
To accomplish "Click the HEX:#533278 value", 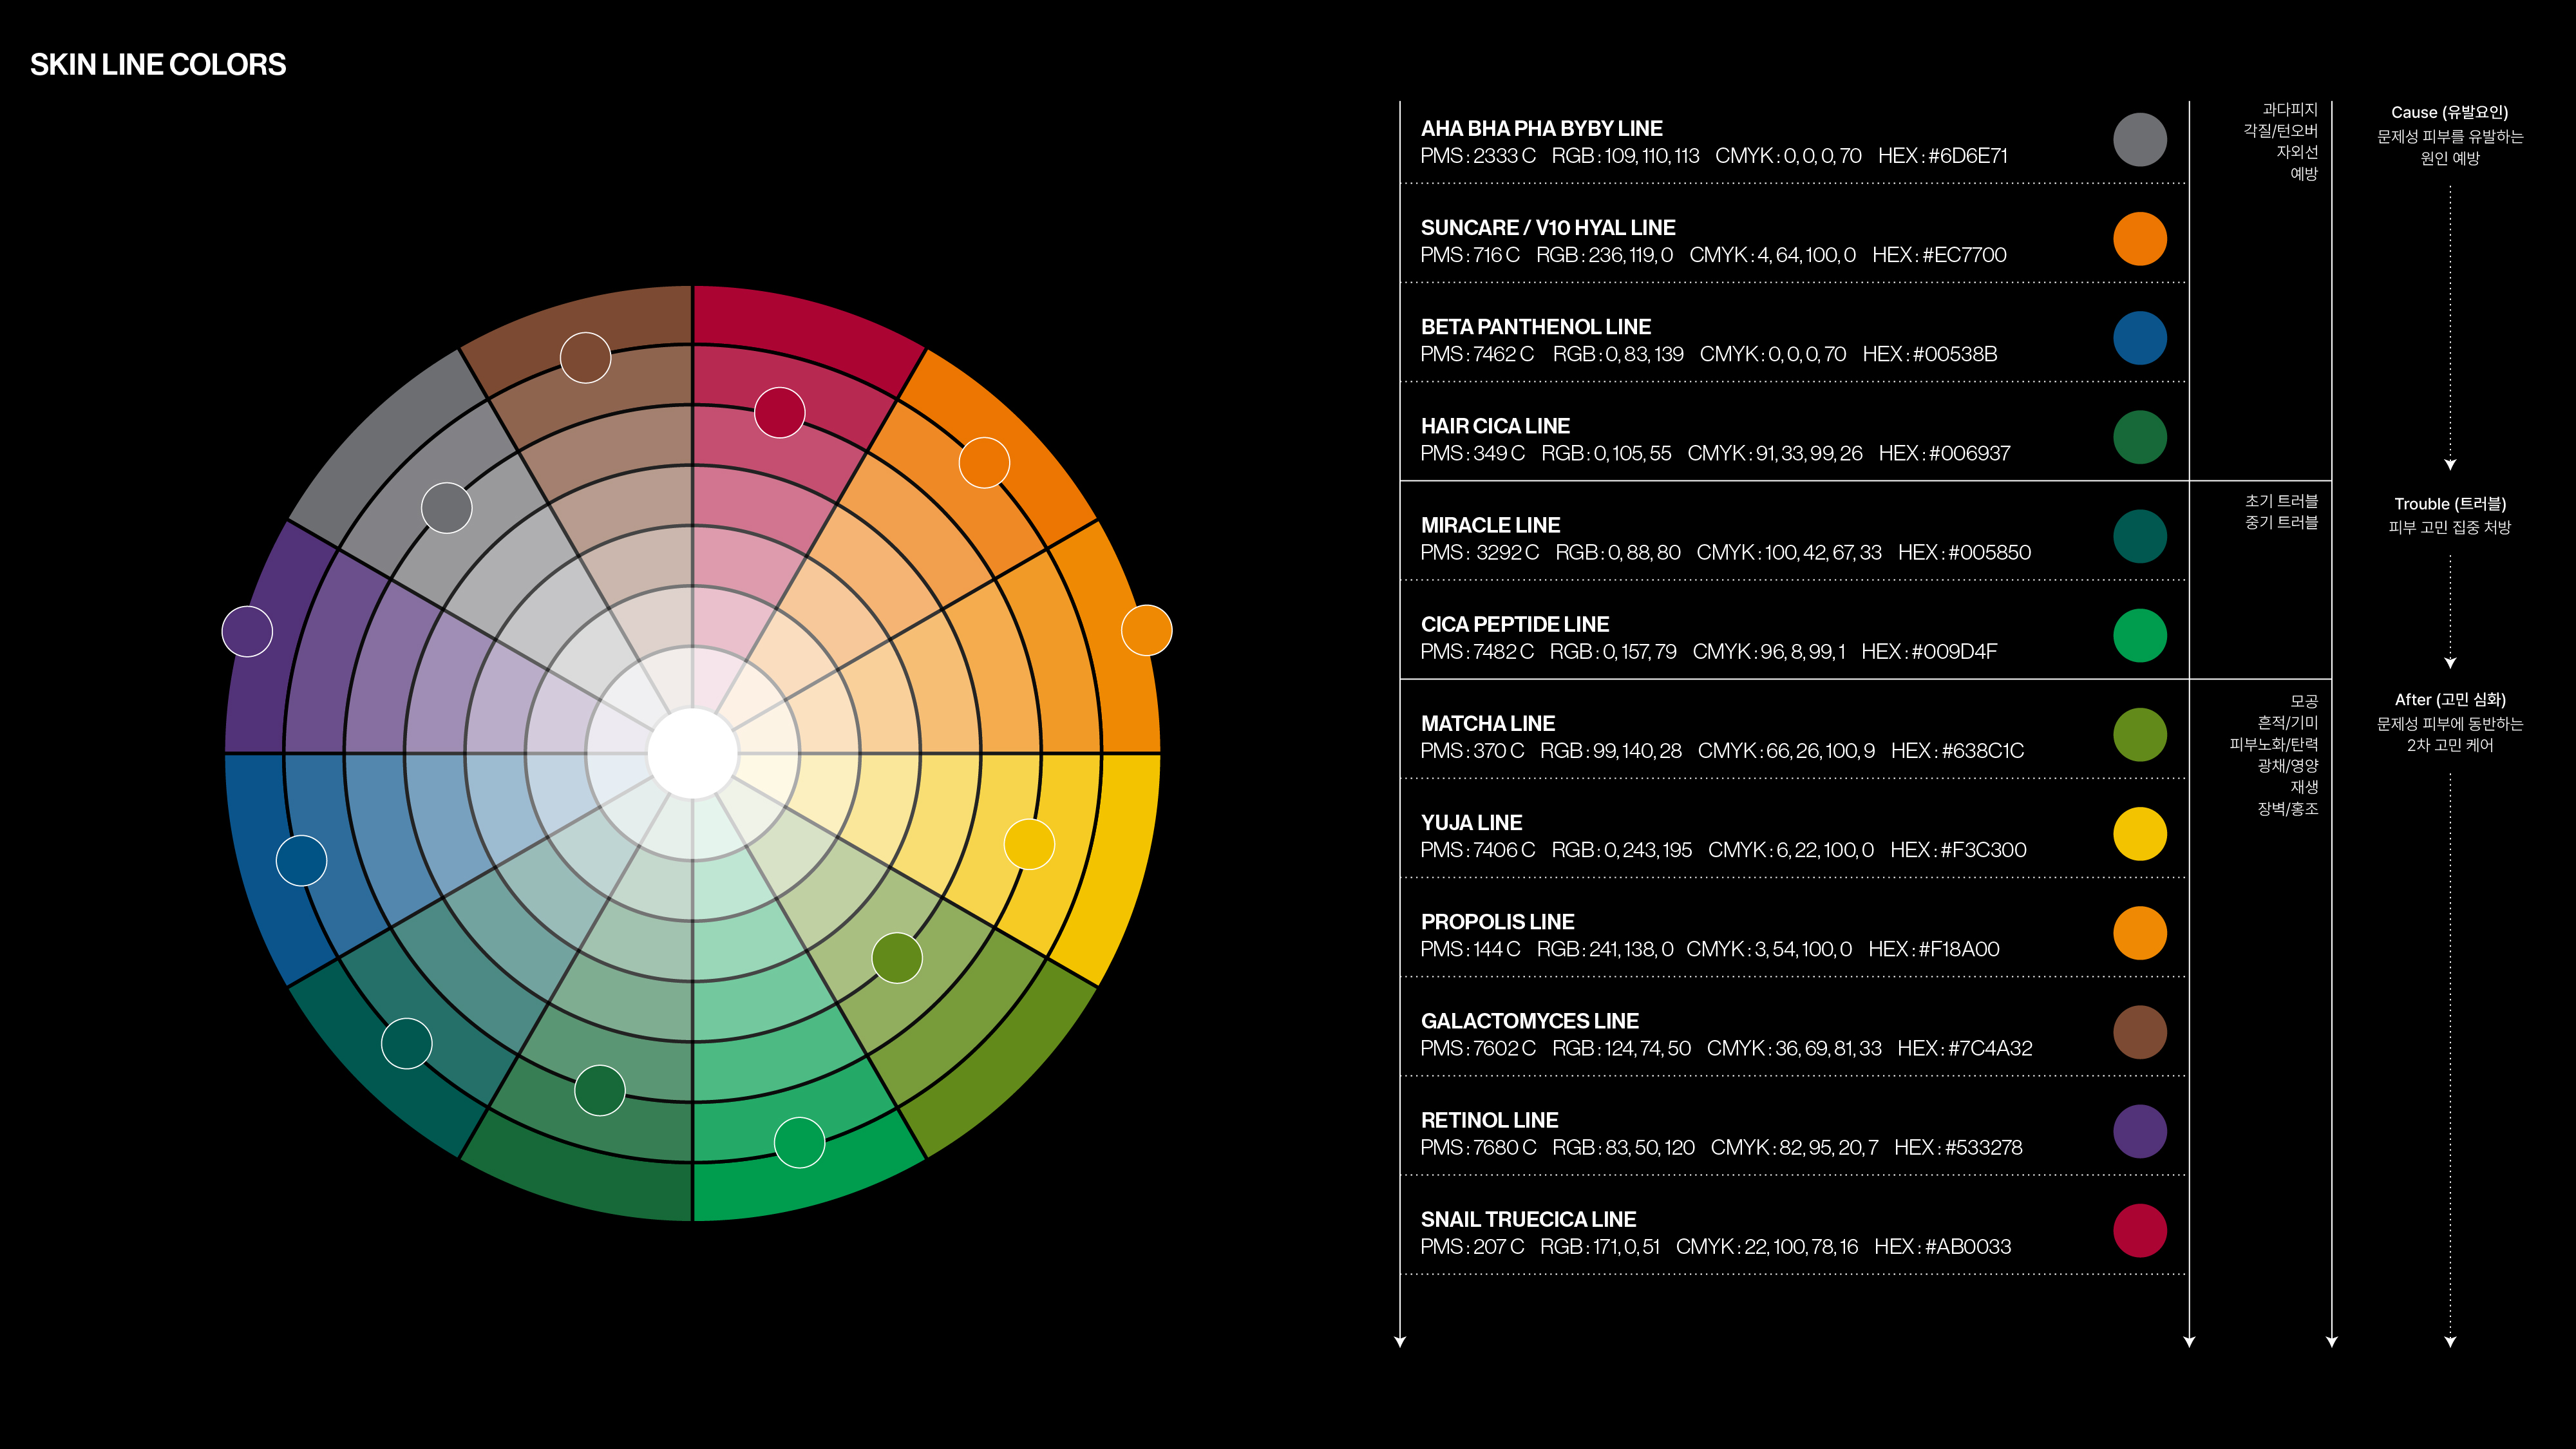I will pos(1958,1147).
